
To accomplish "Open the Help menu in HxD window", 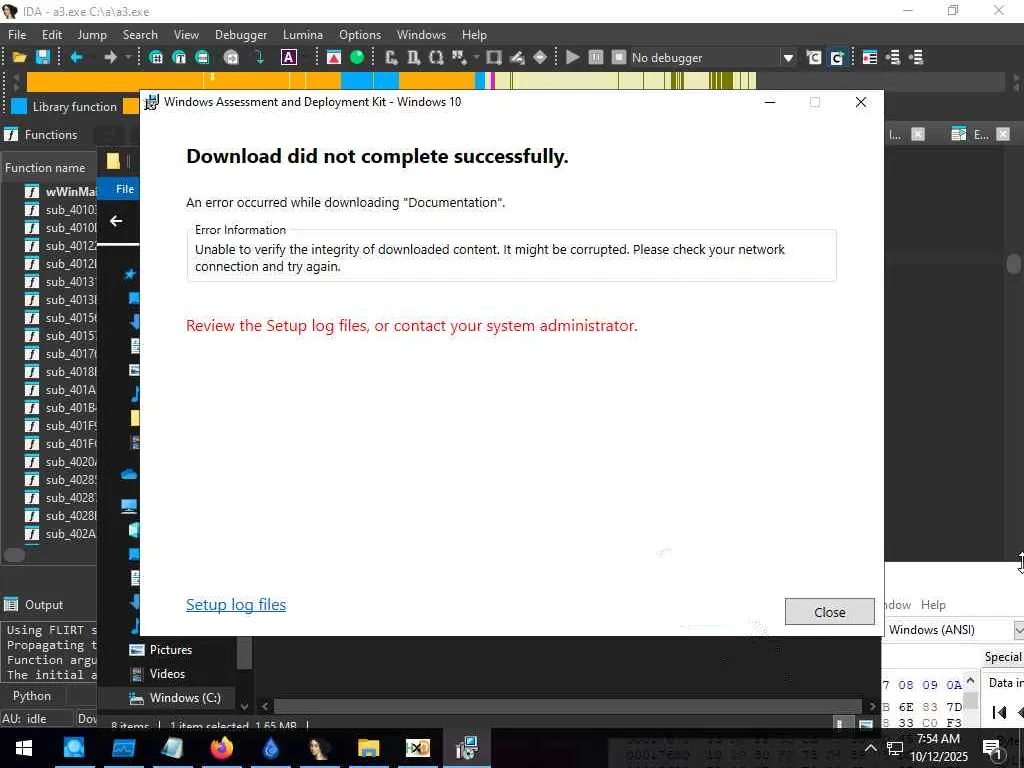I will (x=933, y=605).
